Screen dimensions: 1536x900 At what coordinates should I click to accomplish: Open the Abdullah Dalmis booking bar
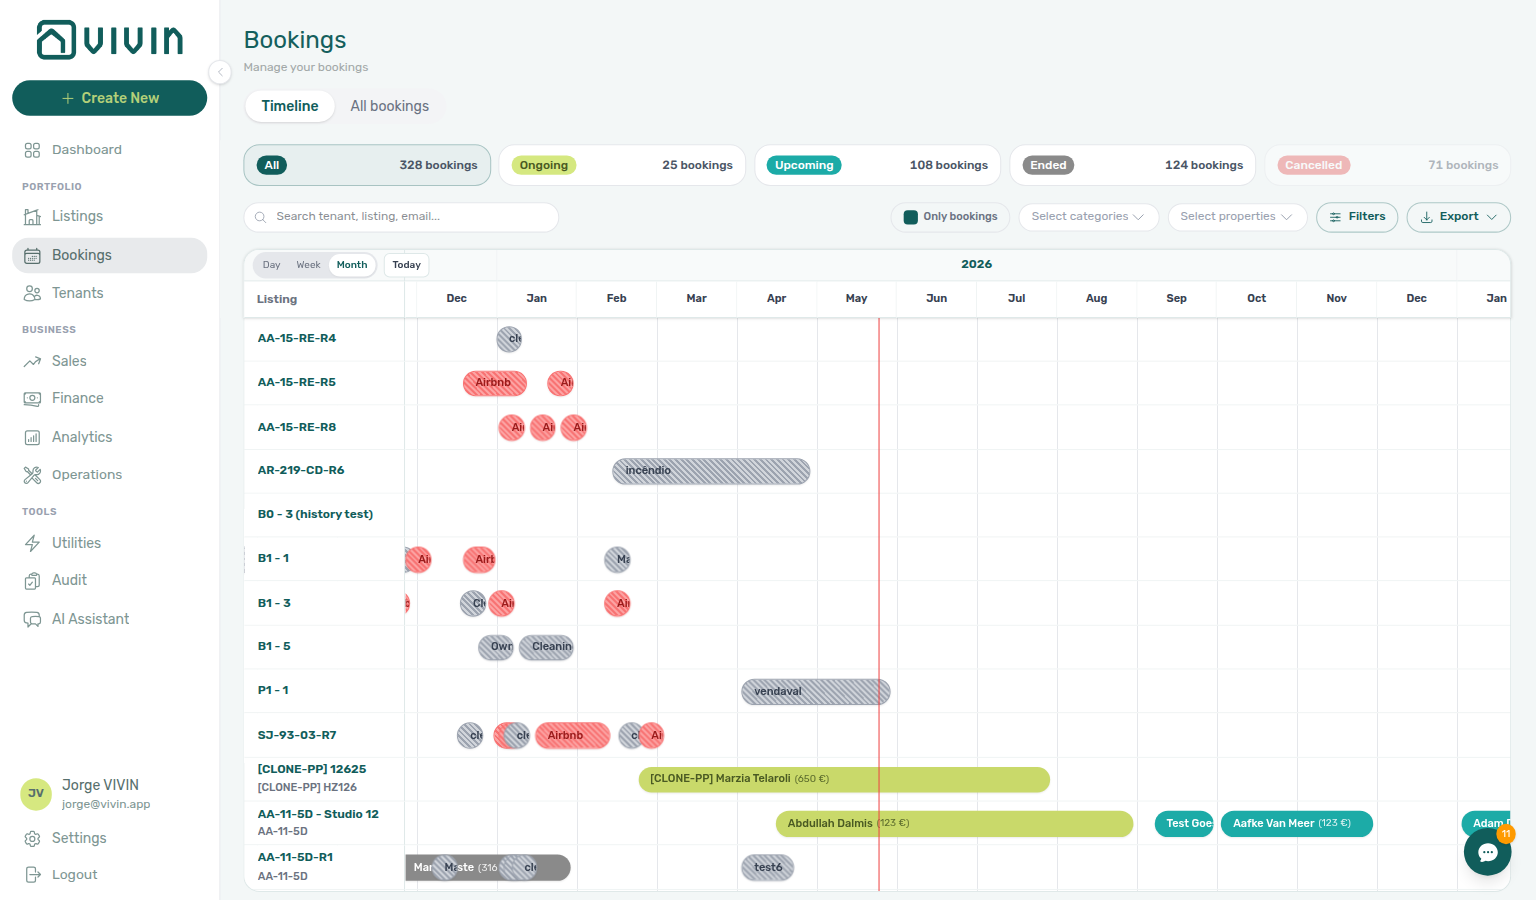[954, 824]
